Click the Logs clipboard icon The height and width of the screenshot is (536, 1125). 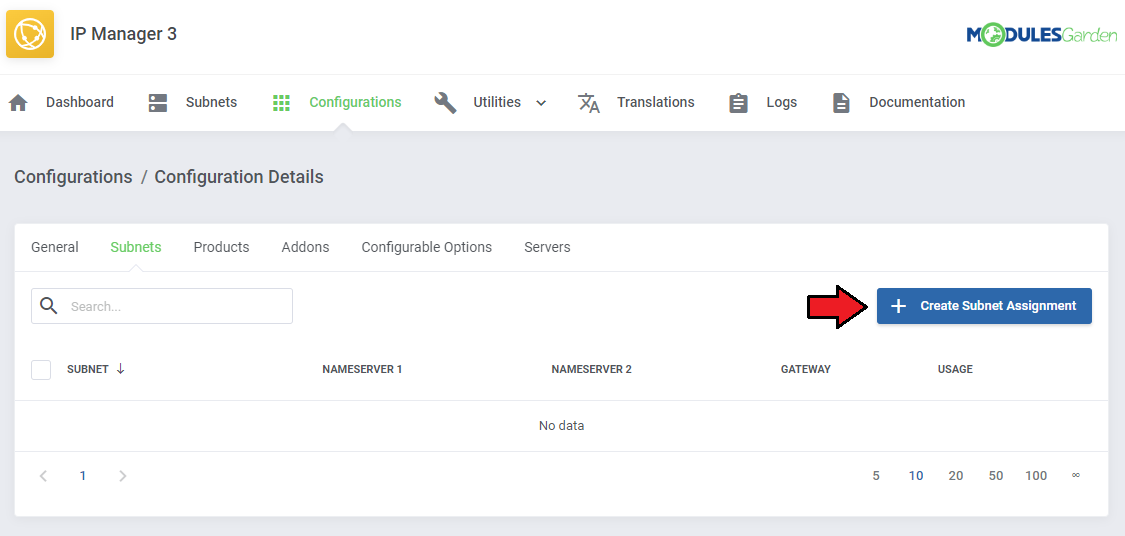pos(738,103)
